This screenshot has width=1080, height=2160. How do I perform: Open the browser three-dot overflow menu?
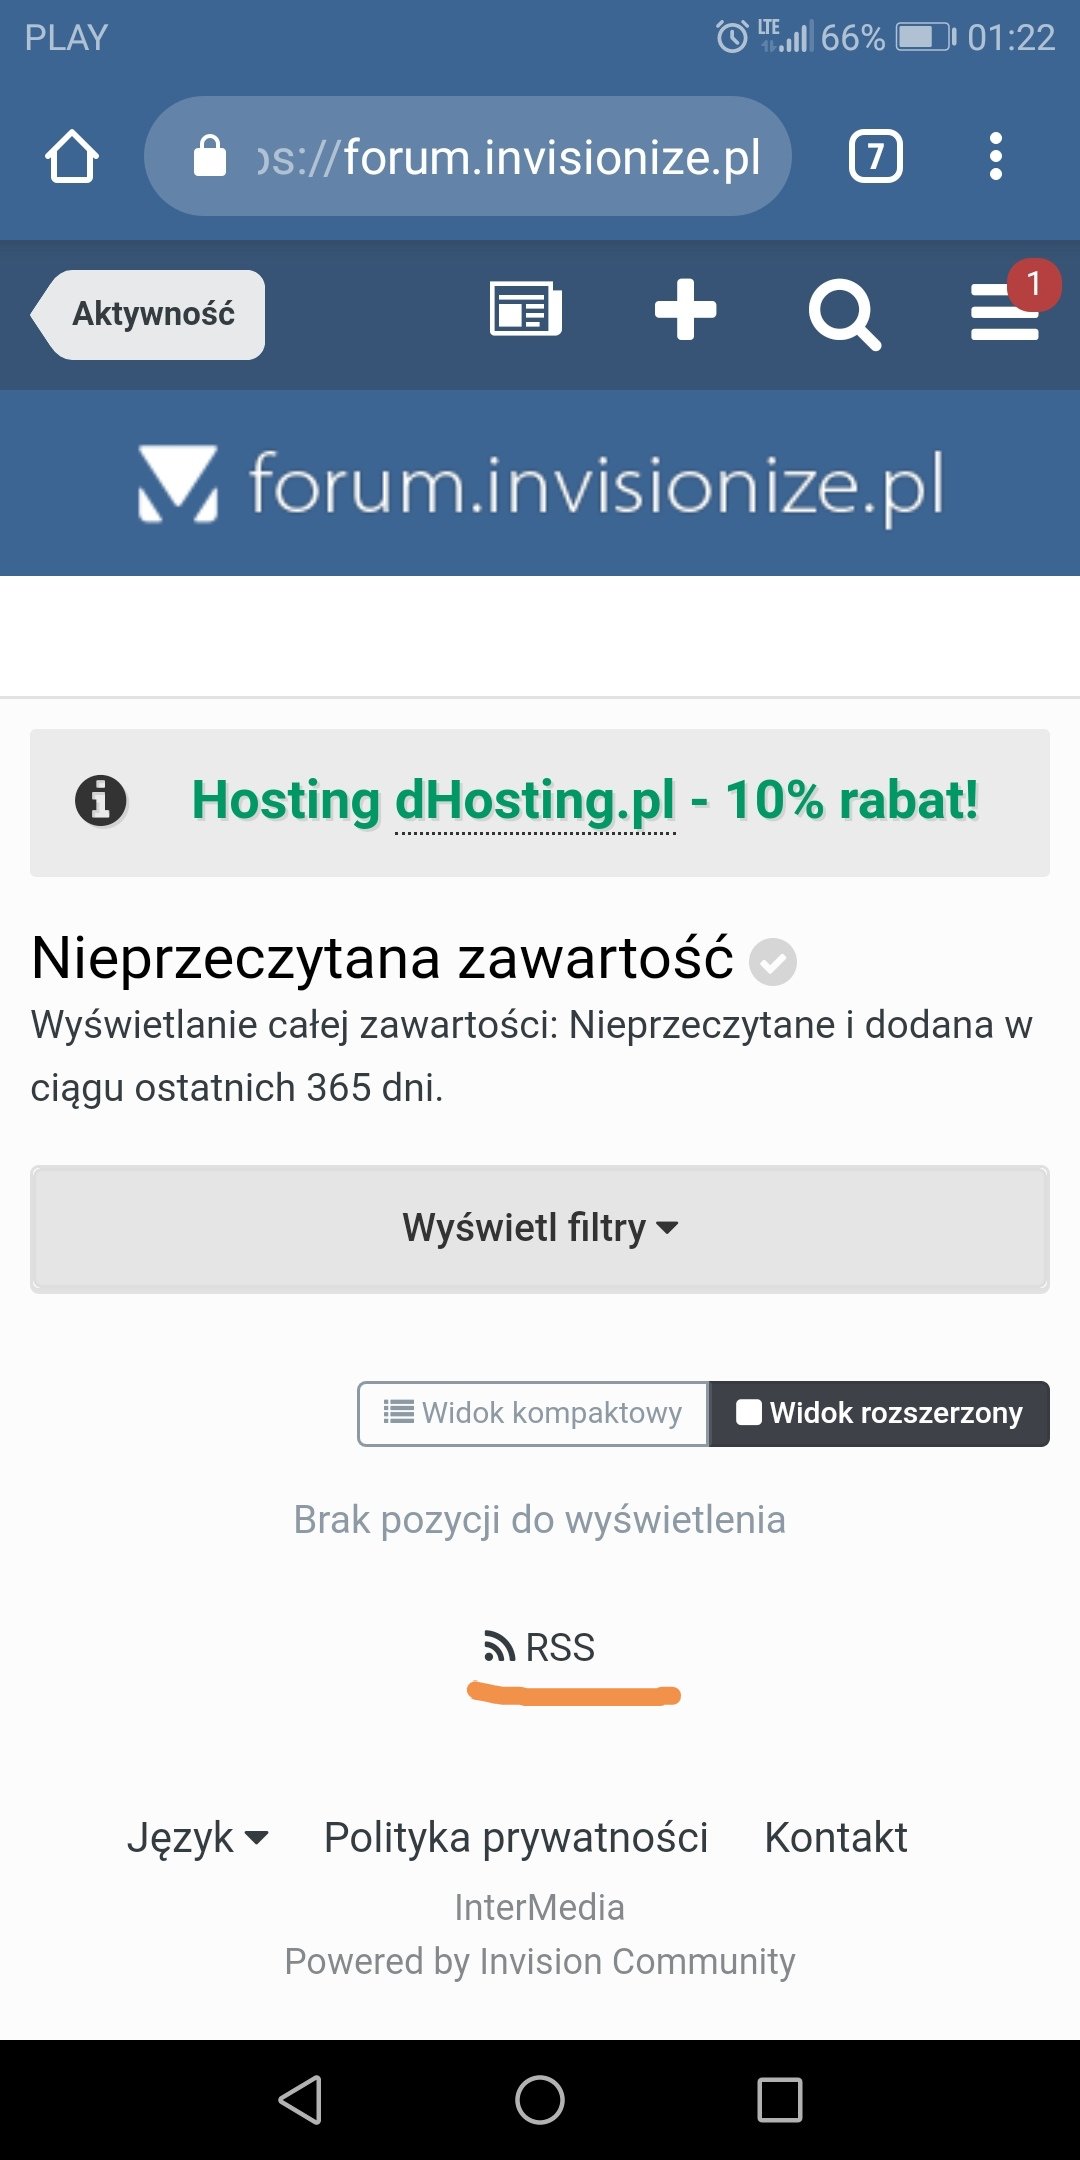coord(995,157)
